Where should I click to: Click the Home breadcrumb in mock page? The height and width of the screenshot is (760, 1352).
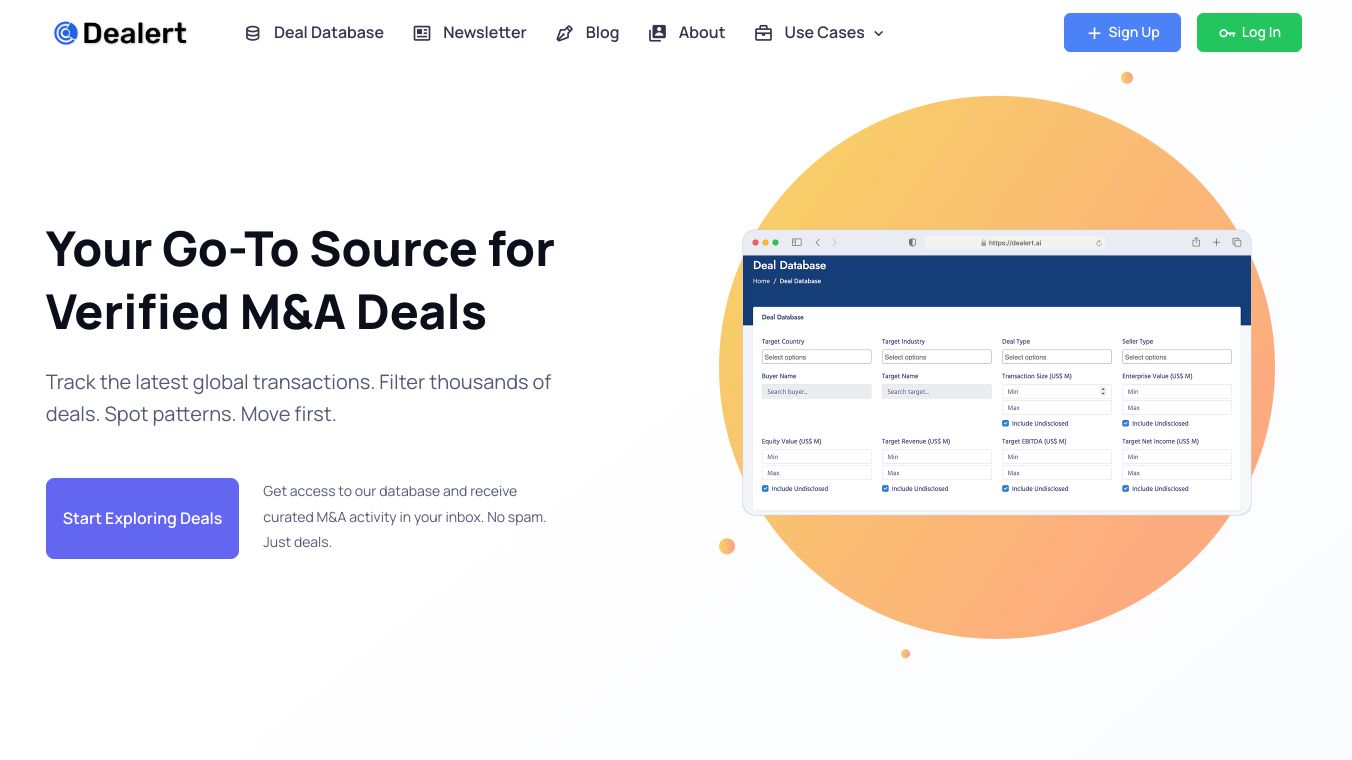point(762,281)
